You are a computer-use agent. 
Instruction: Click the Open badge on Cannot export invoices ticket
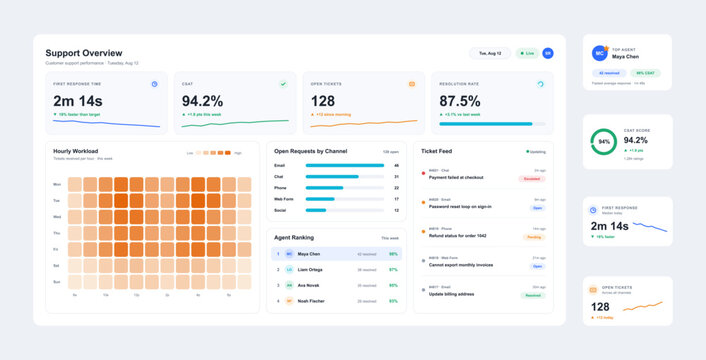tap(538, 266)
